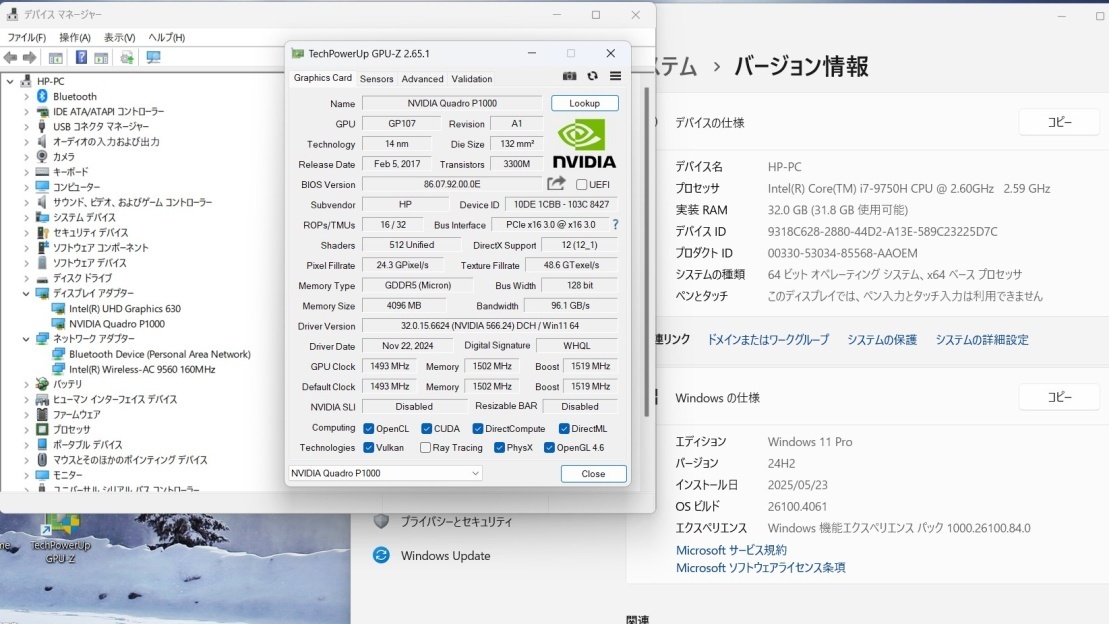Click the BIOS export share icon
This screenshot has width=1109, height=624.
click(556, 184)
